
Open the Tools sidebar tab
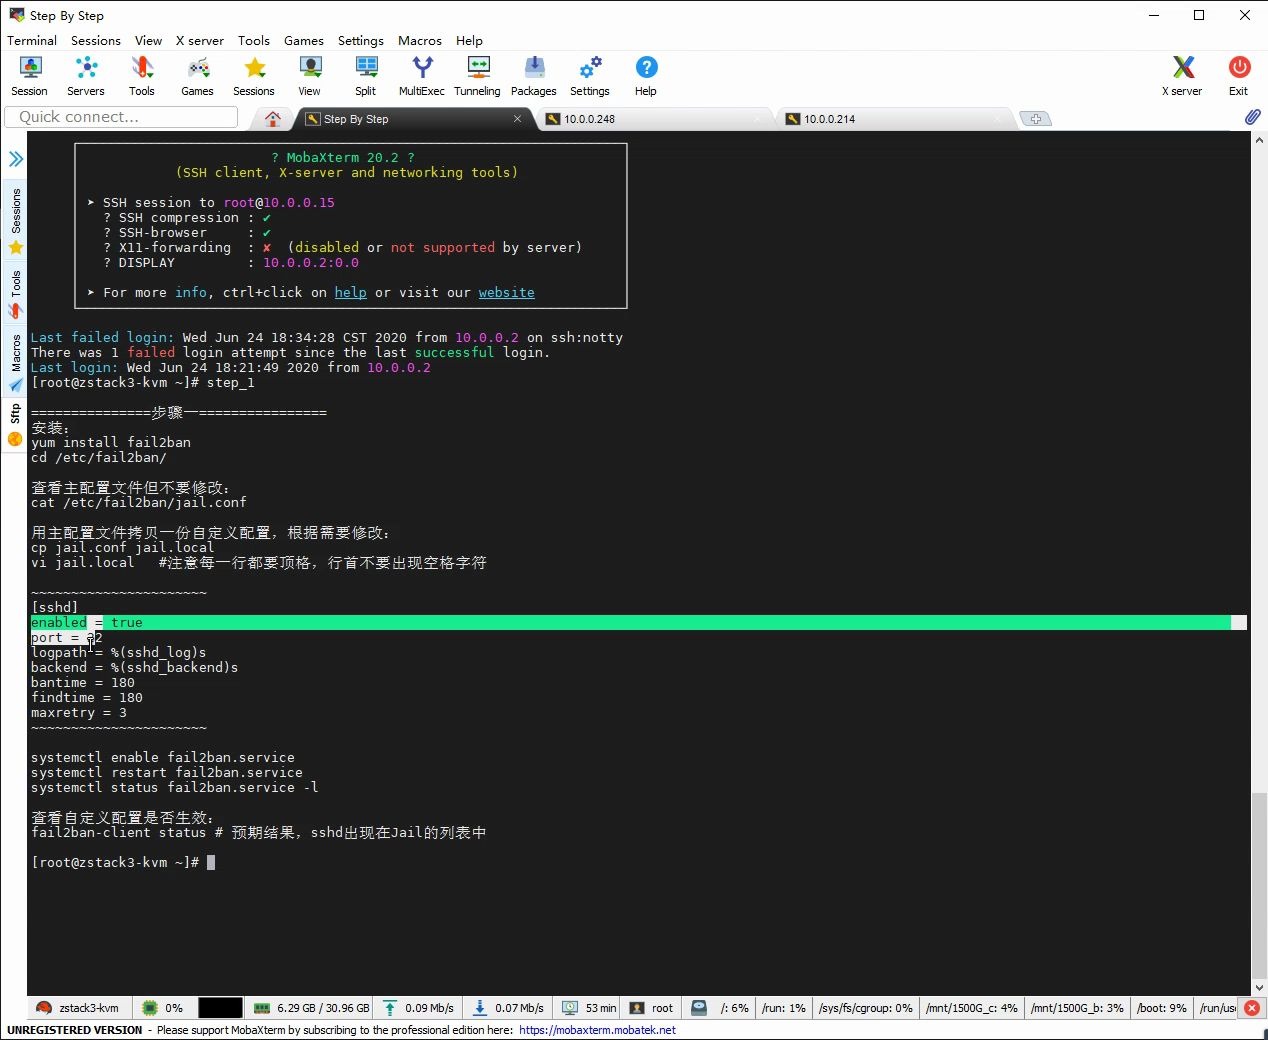coord(15,293)
